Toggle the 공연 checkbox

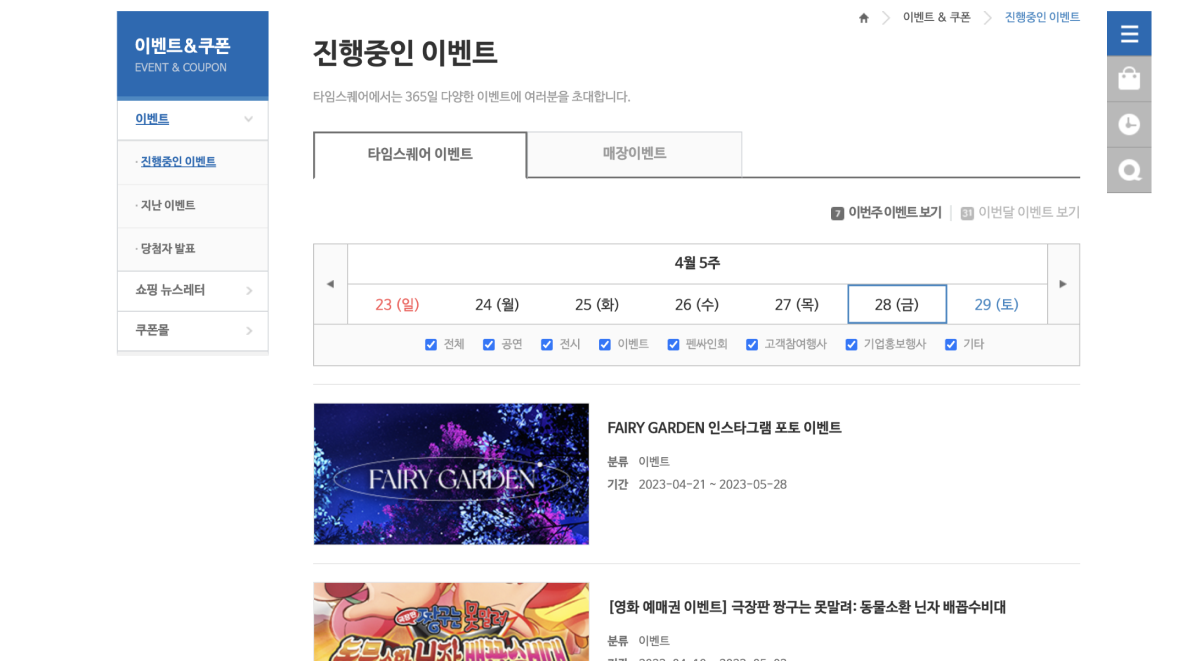tap(489, 345)
